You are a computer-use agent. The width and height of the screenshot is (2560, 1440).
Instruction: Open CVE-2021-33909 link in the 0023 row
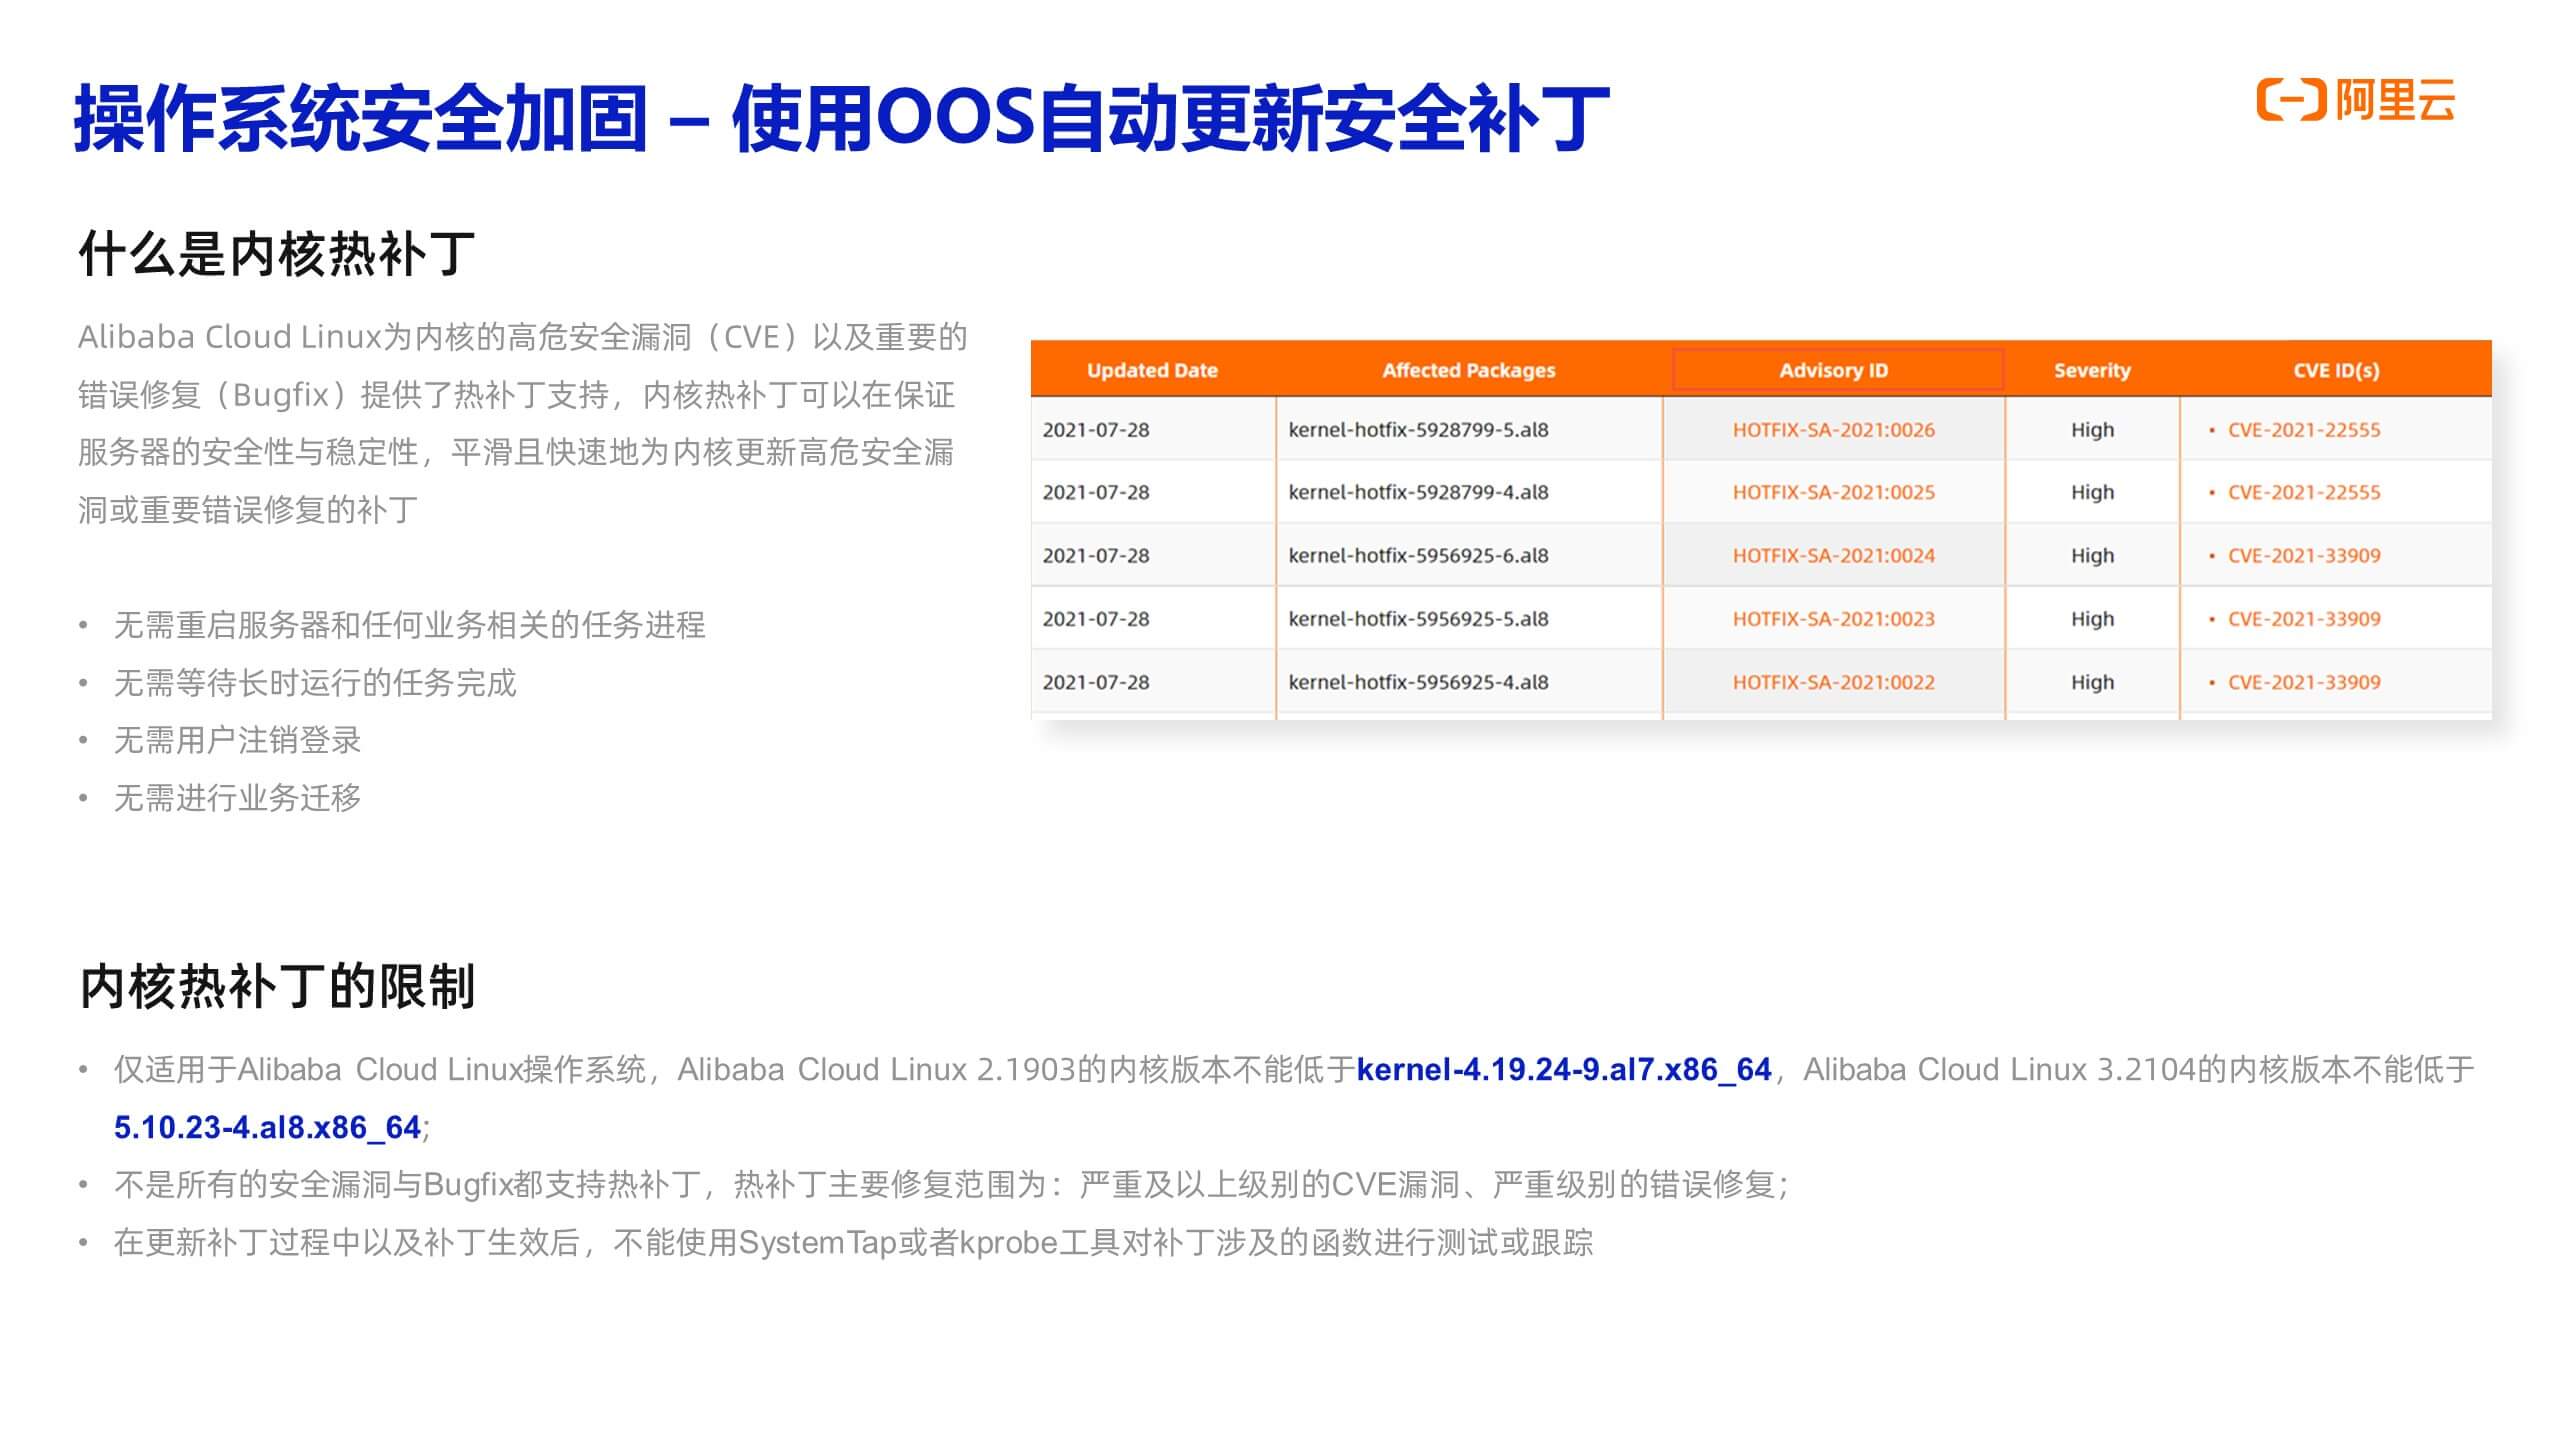(2304, 619)
